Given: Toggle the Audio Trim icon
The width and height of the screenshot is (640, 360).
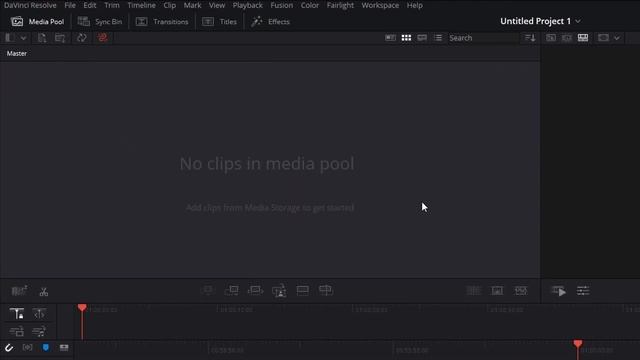Looking at the screenshot, I should (27, 348).
